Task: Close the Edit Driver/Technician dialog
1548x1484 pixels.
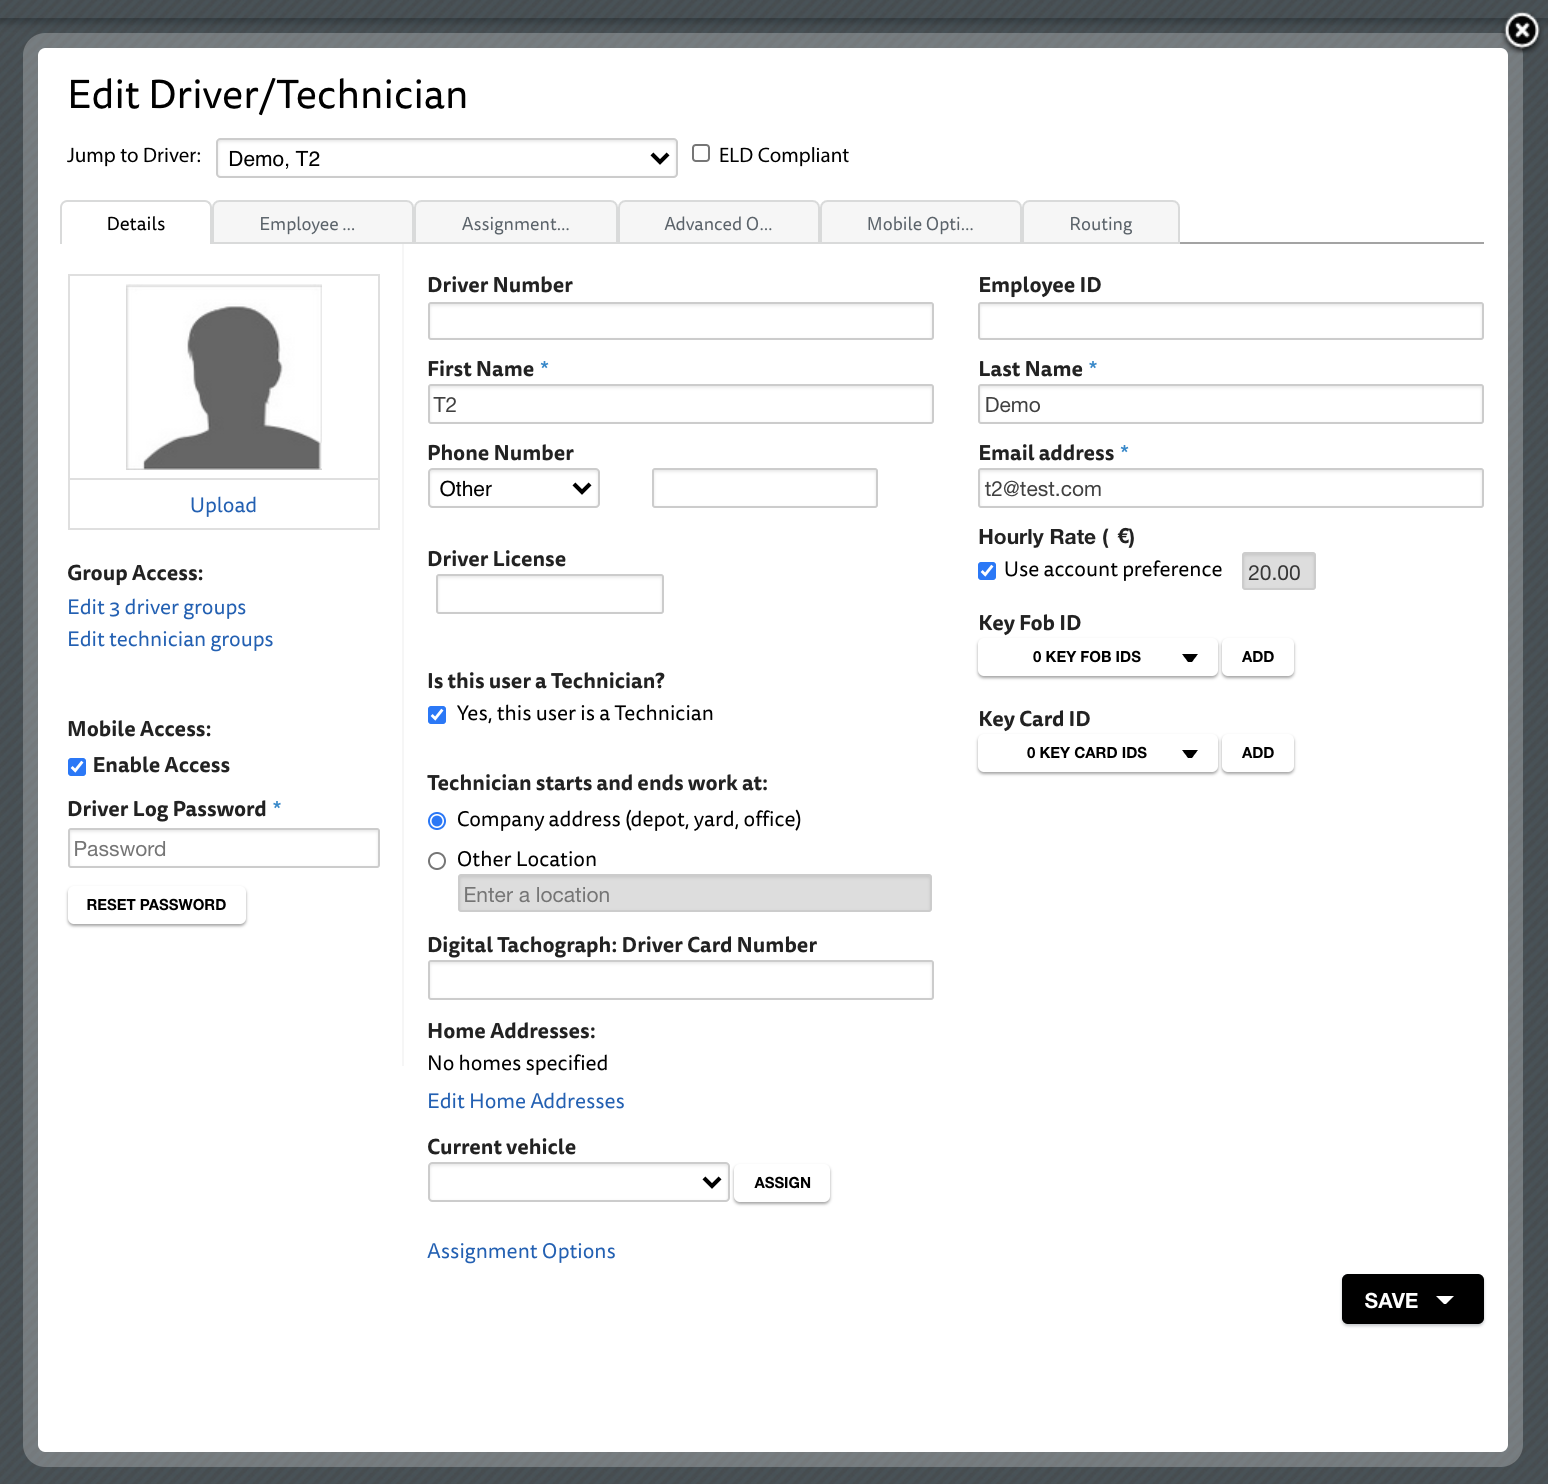Action: 1521,31
